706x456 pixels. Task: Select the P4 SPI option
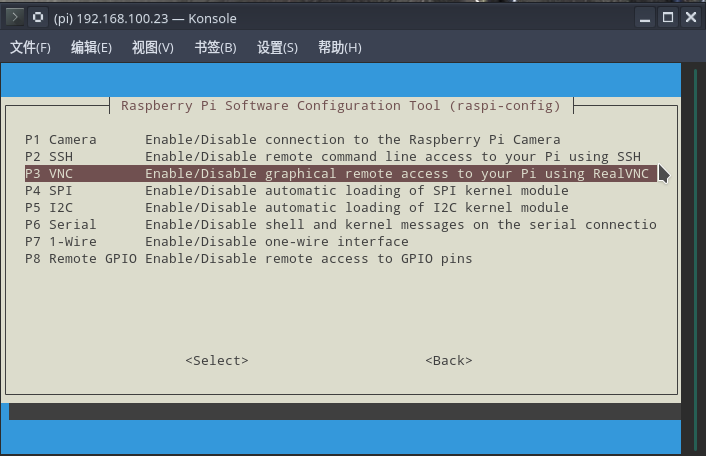pos(341,191)
